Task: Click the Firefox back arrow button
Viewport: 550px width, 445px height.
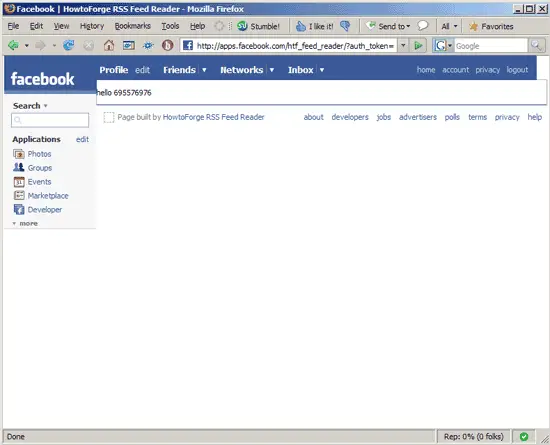Action: (x=14, y=45)
